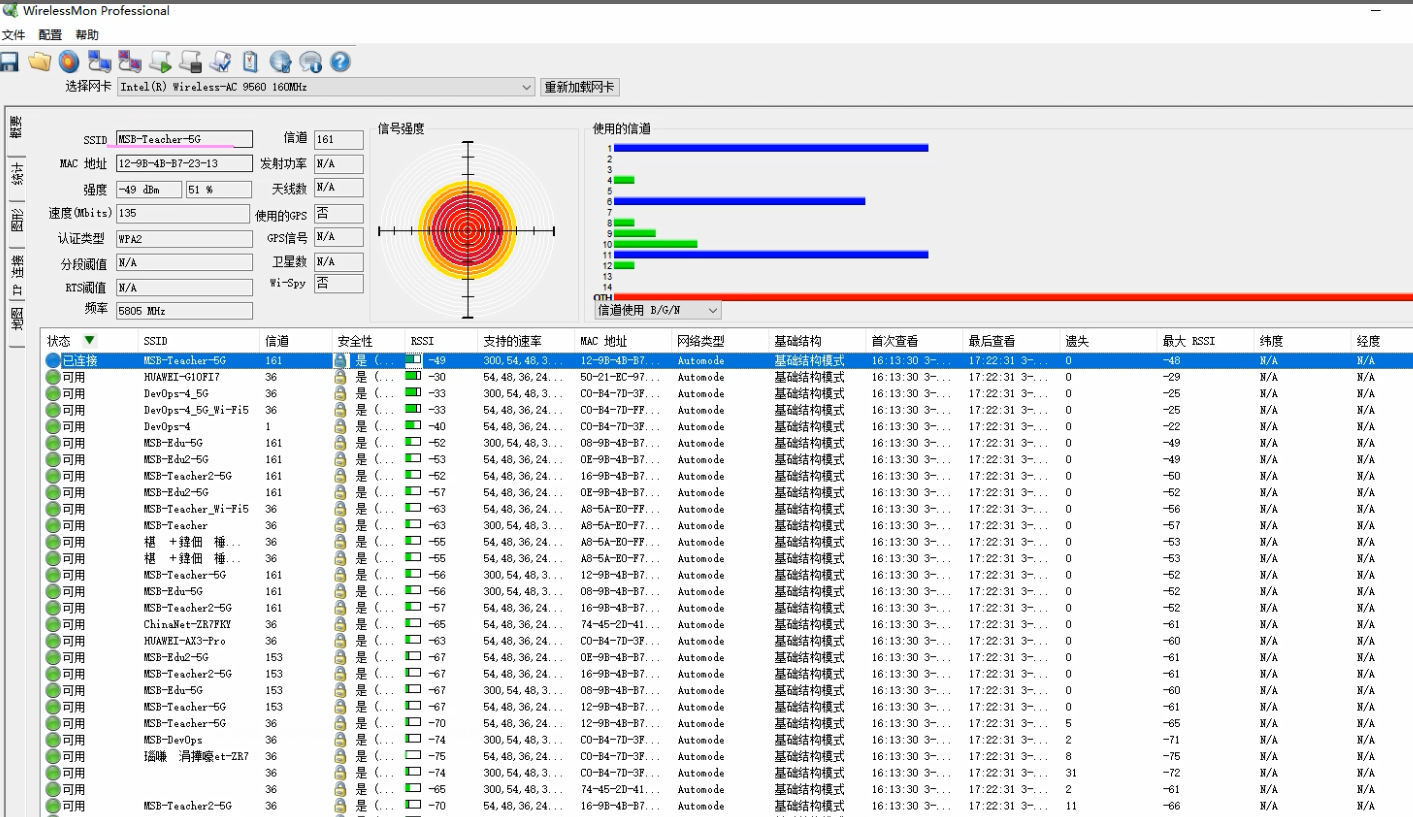Open the network adapter selection dropdown
Viewport: 1413px width, 817px height.
[x=528, y=87]
